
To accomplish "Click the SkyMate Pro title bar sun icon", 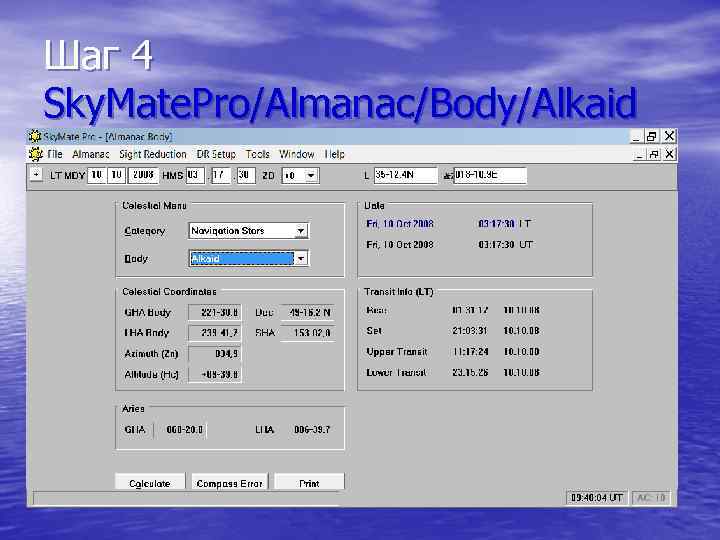I will [35, 136].
